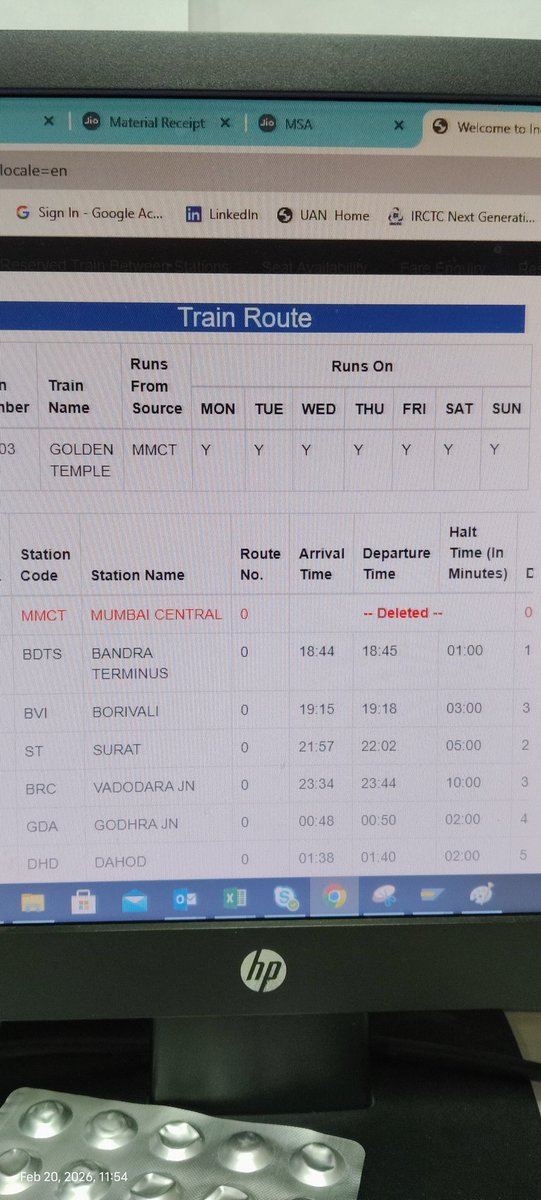Open Skype from the taskbar
This screenshot has height=1200, width=541.
coord(286,898)
